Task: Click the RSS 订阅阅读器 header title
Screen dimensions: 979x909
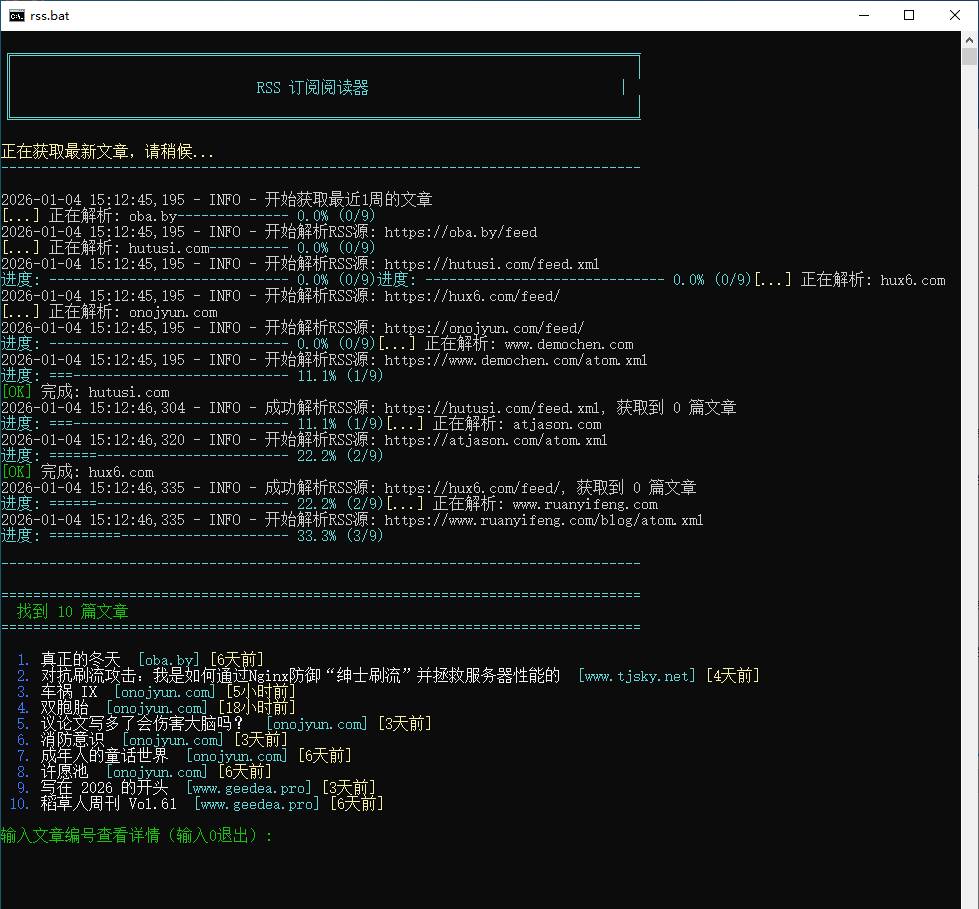Action: pos(312,88)
